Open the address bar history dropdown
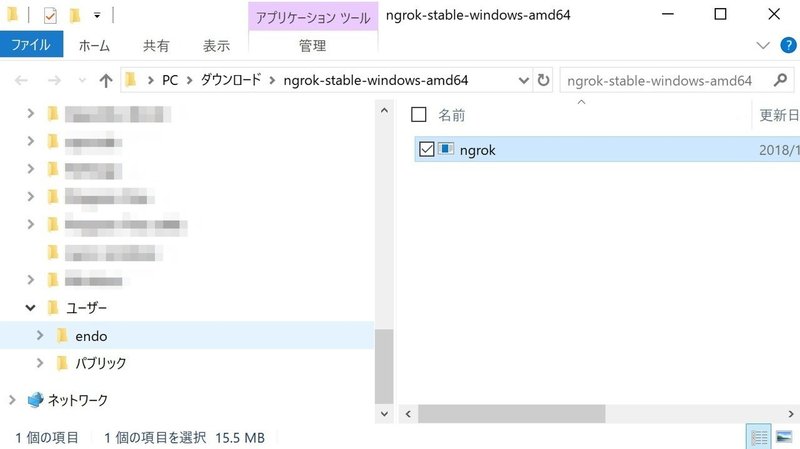 [523, 80]
